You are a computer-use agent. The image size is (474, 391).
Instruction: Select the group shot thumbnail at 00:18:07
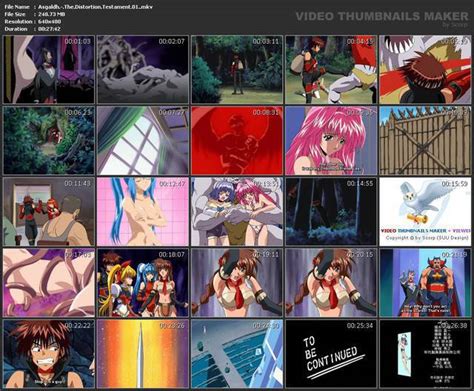pos(143,283)
